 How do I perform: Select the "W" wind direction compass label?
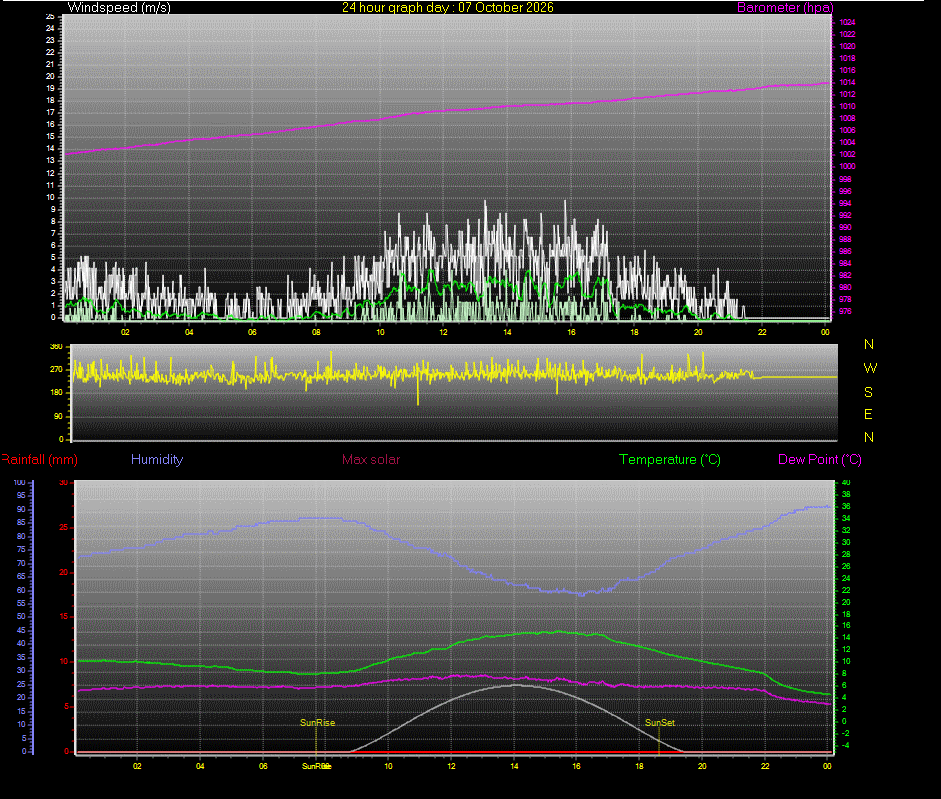point(870,368)
